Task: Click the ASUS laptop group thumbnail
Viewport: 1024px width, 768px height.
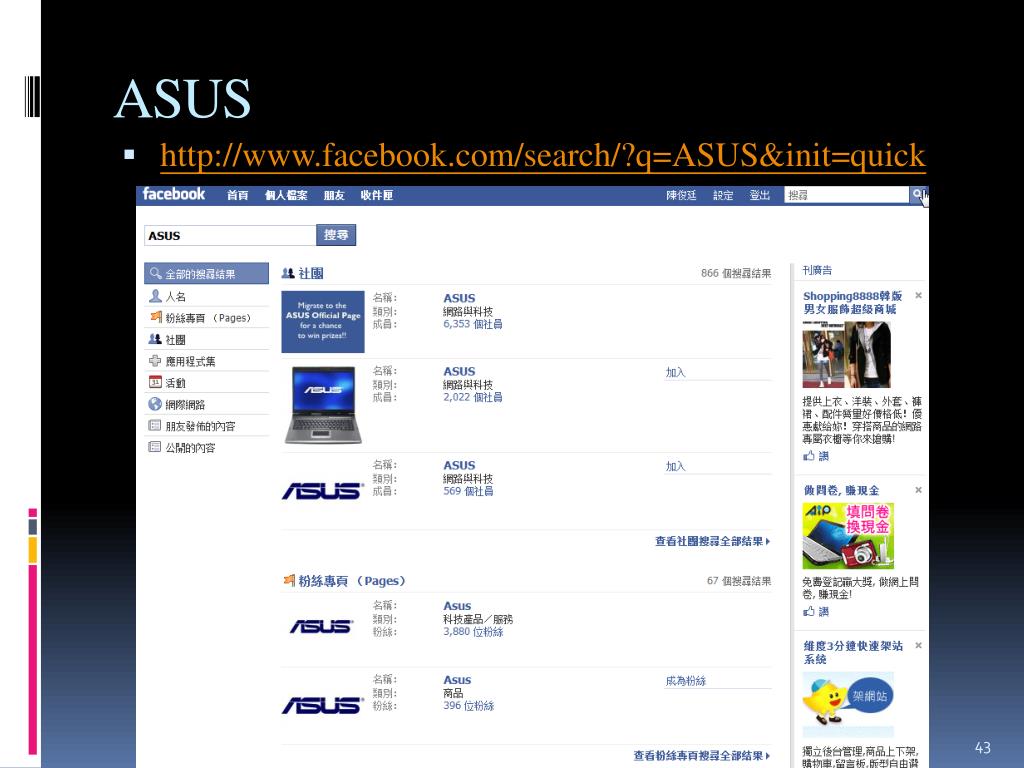Action: [323, 405]
